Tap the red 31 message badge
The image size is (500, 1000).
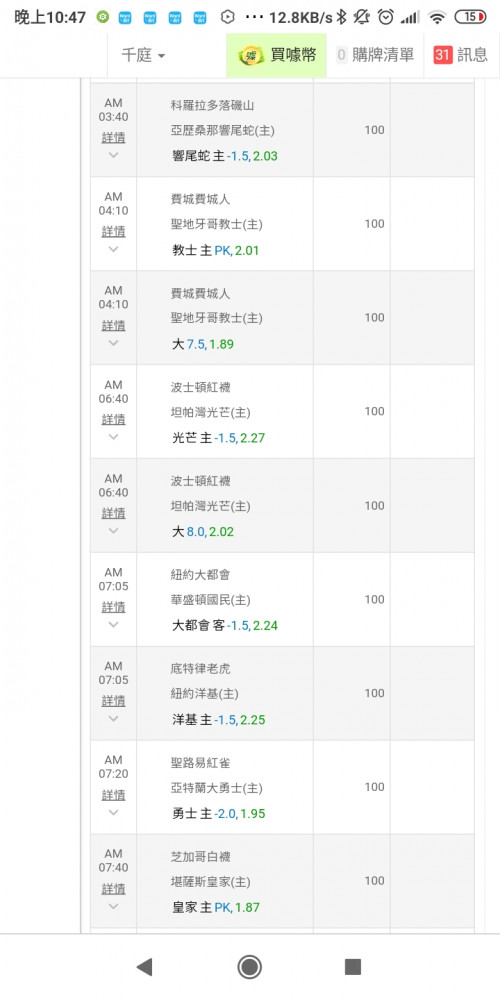(x=443, y=55)
